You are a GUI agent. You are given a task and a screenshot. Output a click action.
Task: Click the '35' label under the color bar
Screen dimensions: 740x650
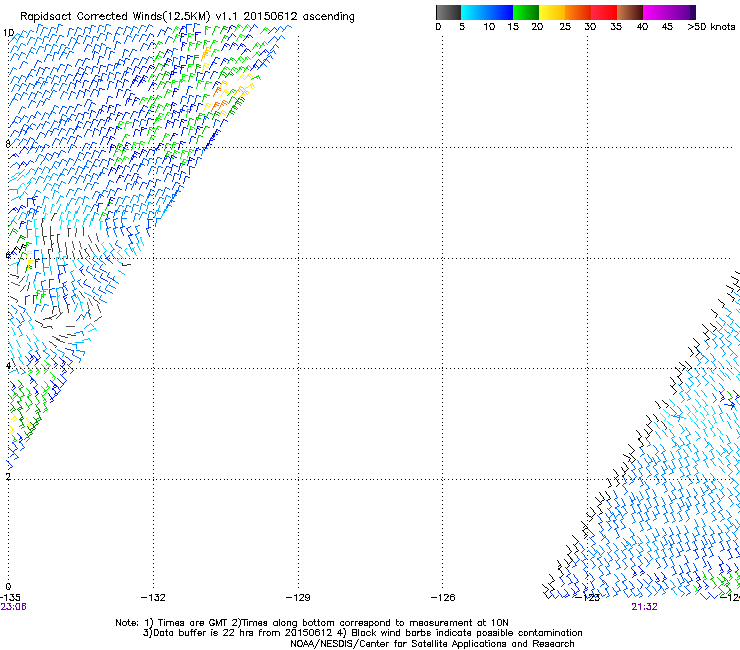pos(616,27)
